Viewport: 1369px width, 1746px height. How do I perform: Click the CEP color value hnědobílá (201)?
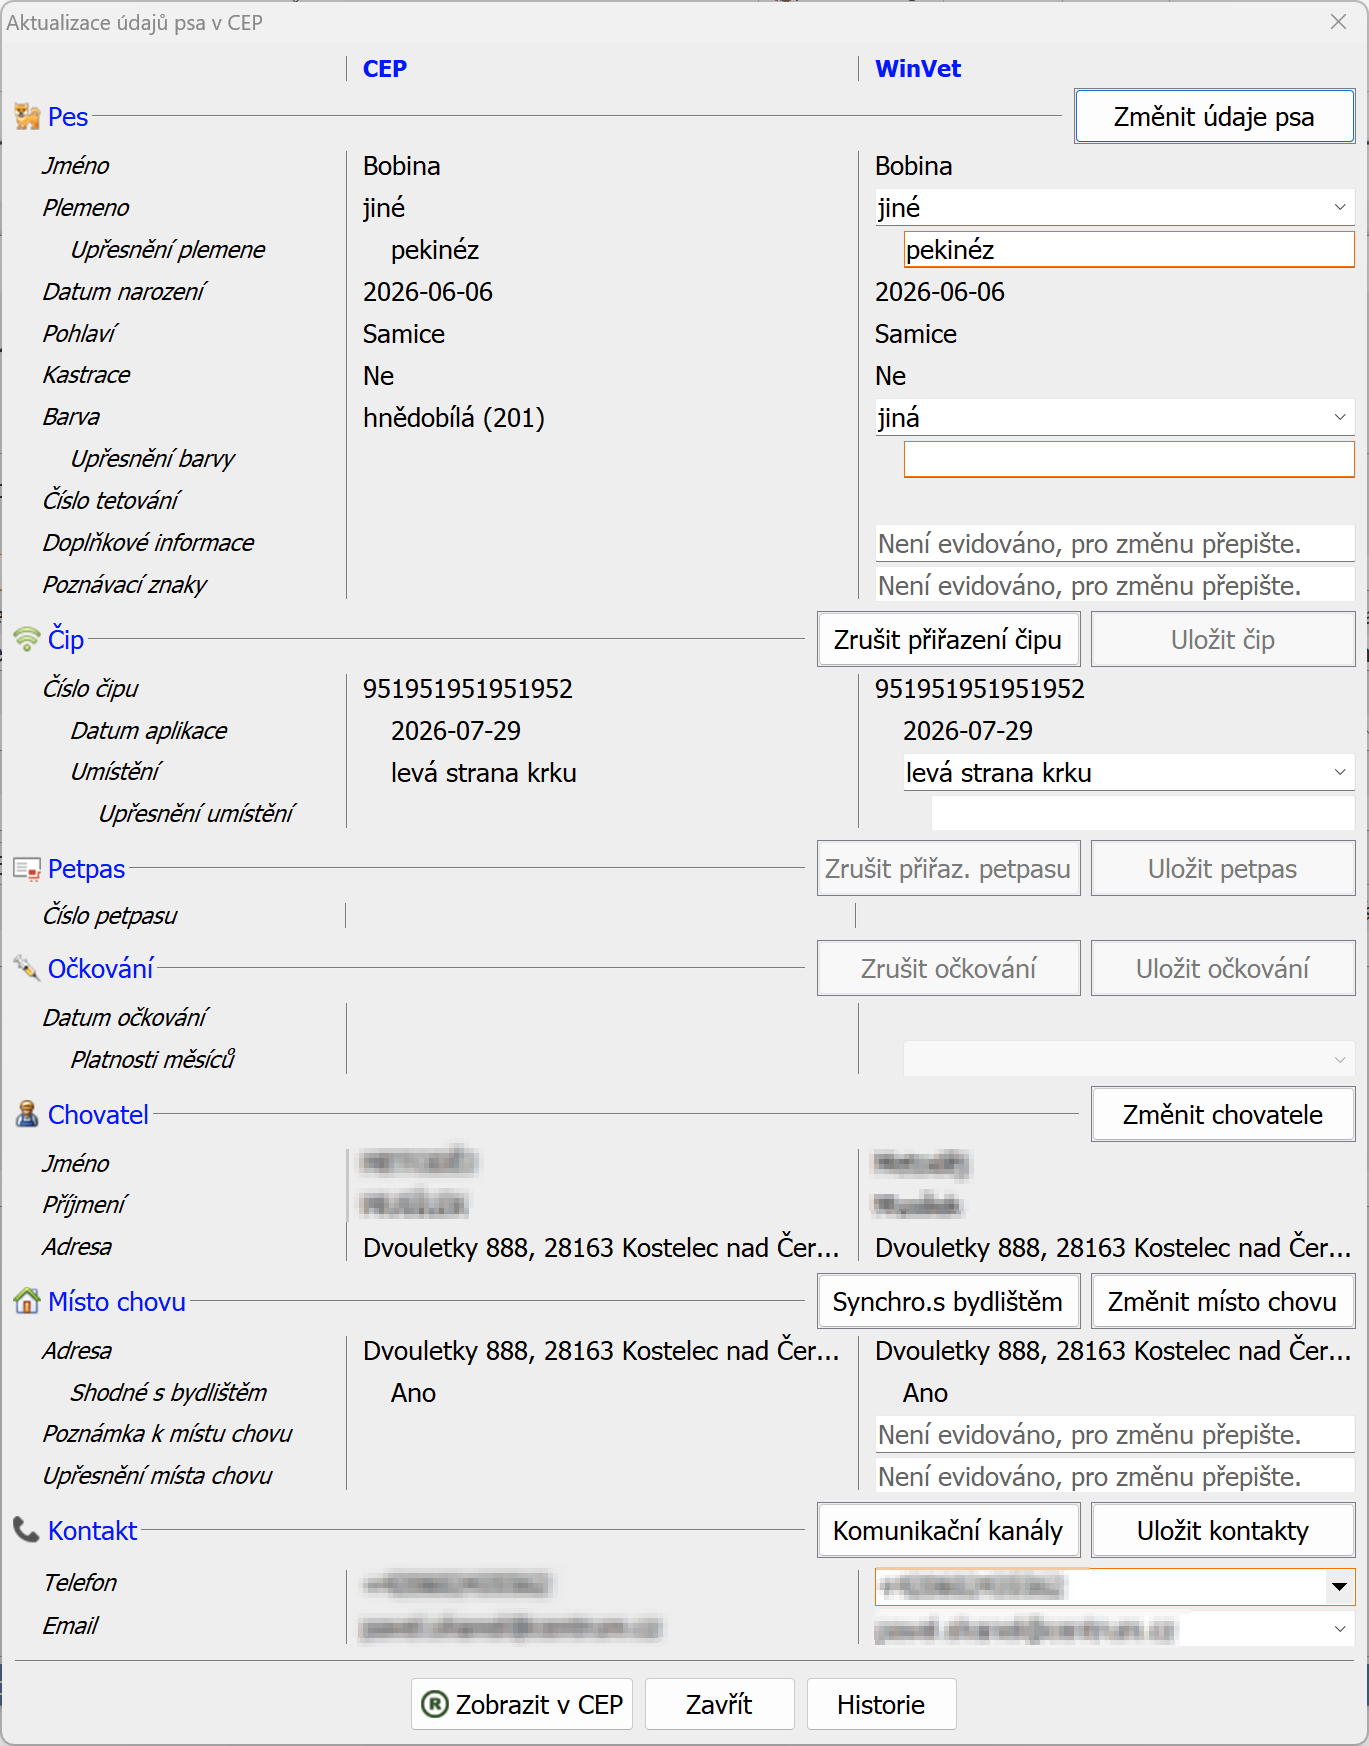tap(454, 418)
